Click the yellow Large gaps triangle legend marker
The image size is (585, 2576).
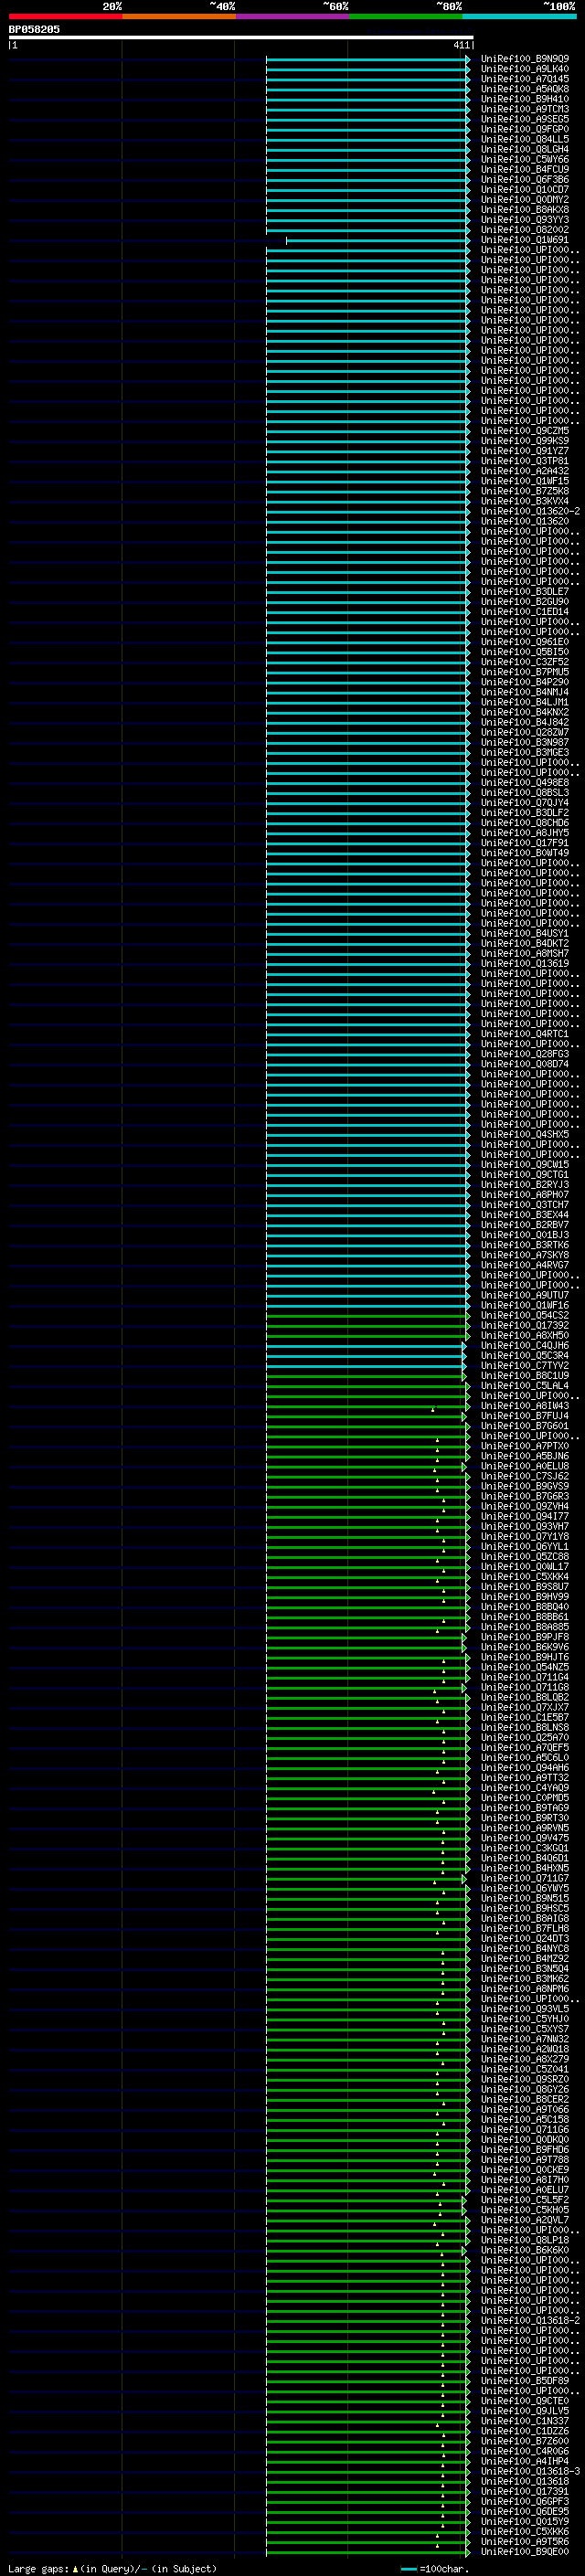click(x=75, y=2569)
